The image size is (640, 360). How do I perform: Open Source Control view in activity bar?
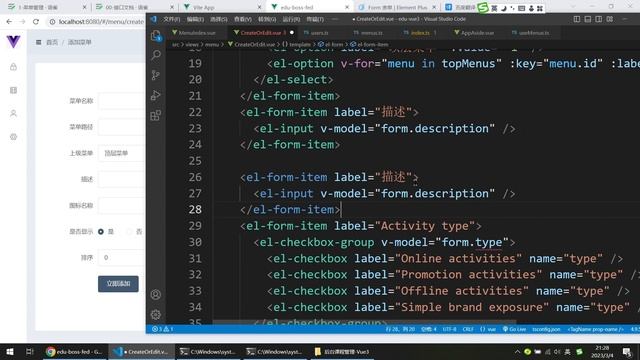156,75
